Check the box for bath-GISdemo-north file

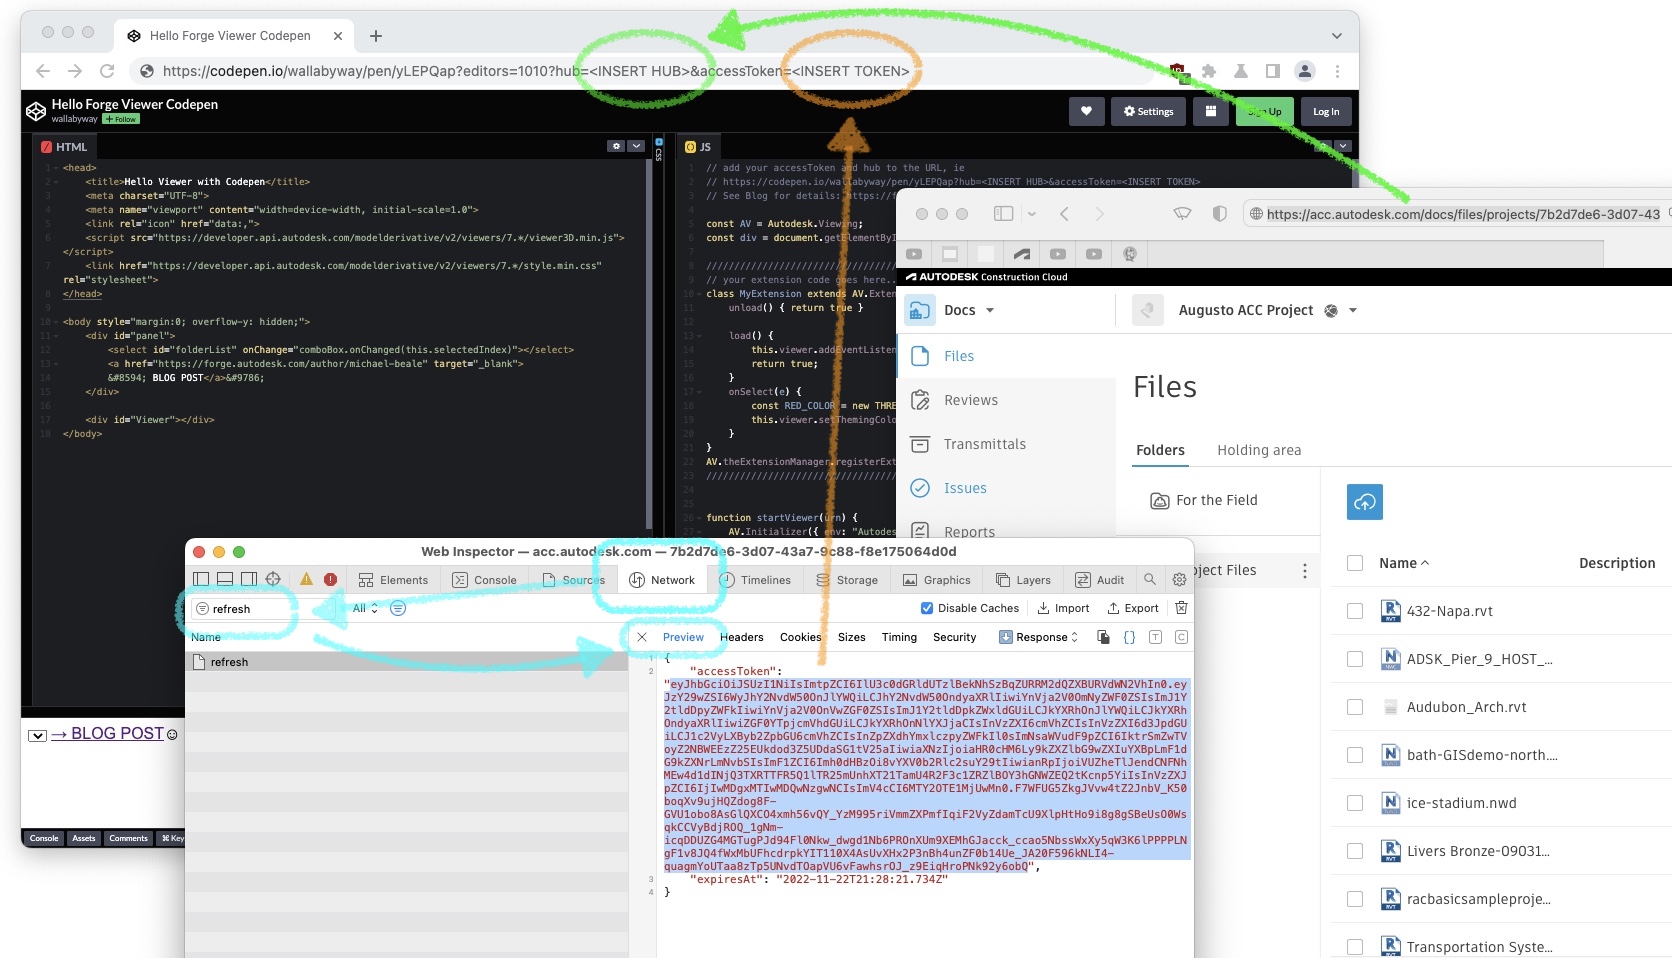click(1355, 755)
